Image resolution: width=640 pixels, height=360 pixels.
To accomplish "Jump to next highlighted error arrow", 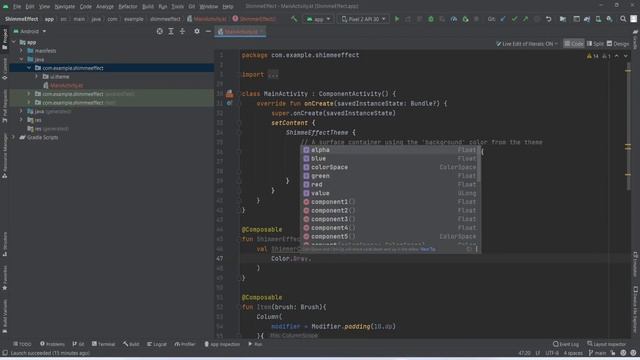I will click(625, 56).
